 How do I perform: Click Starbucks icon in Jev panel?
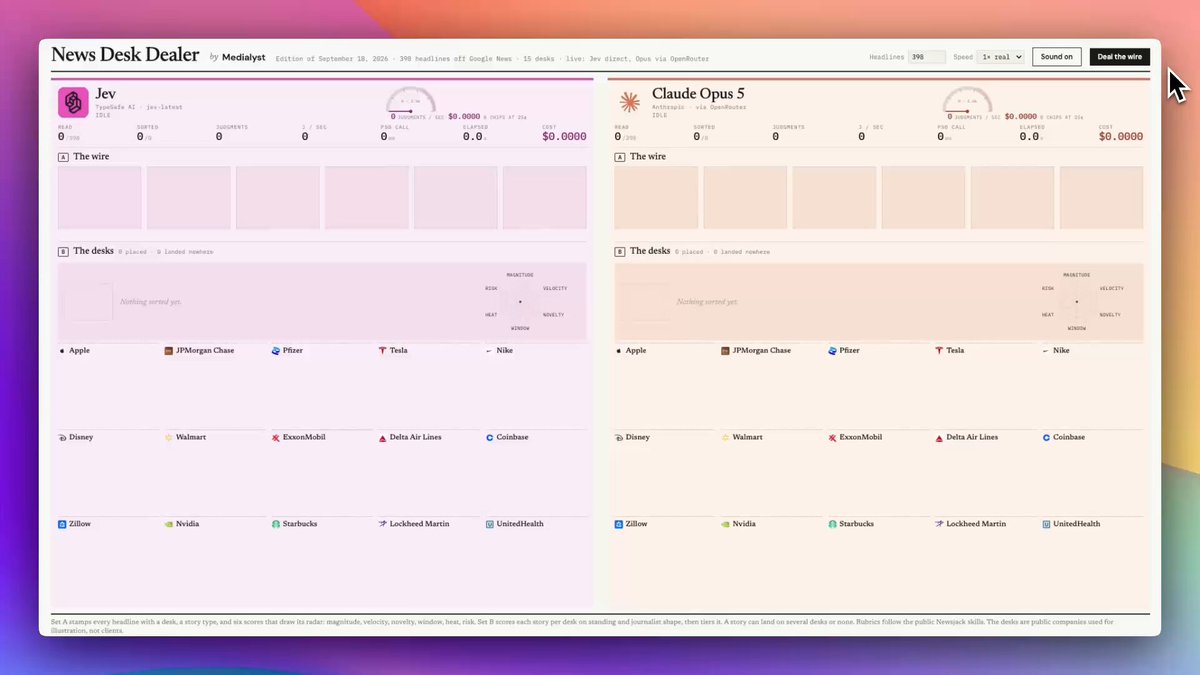(x=276, y=524)
